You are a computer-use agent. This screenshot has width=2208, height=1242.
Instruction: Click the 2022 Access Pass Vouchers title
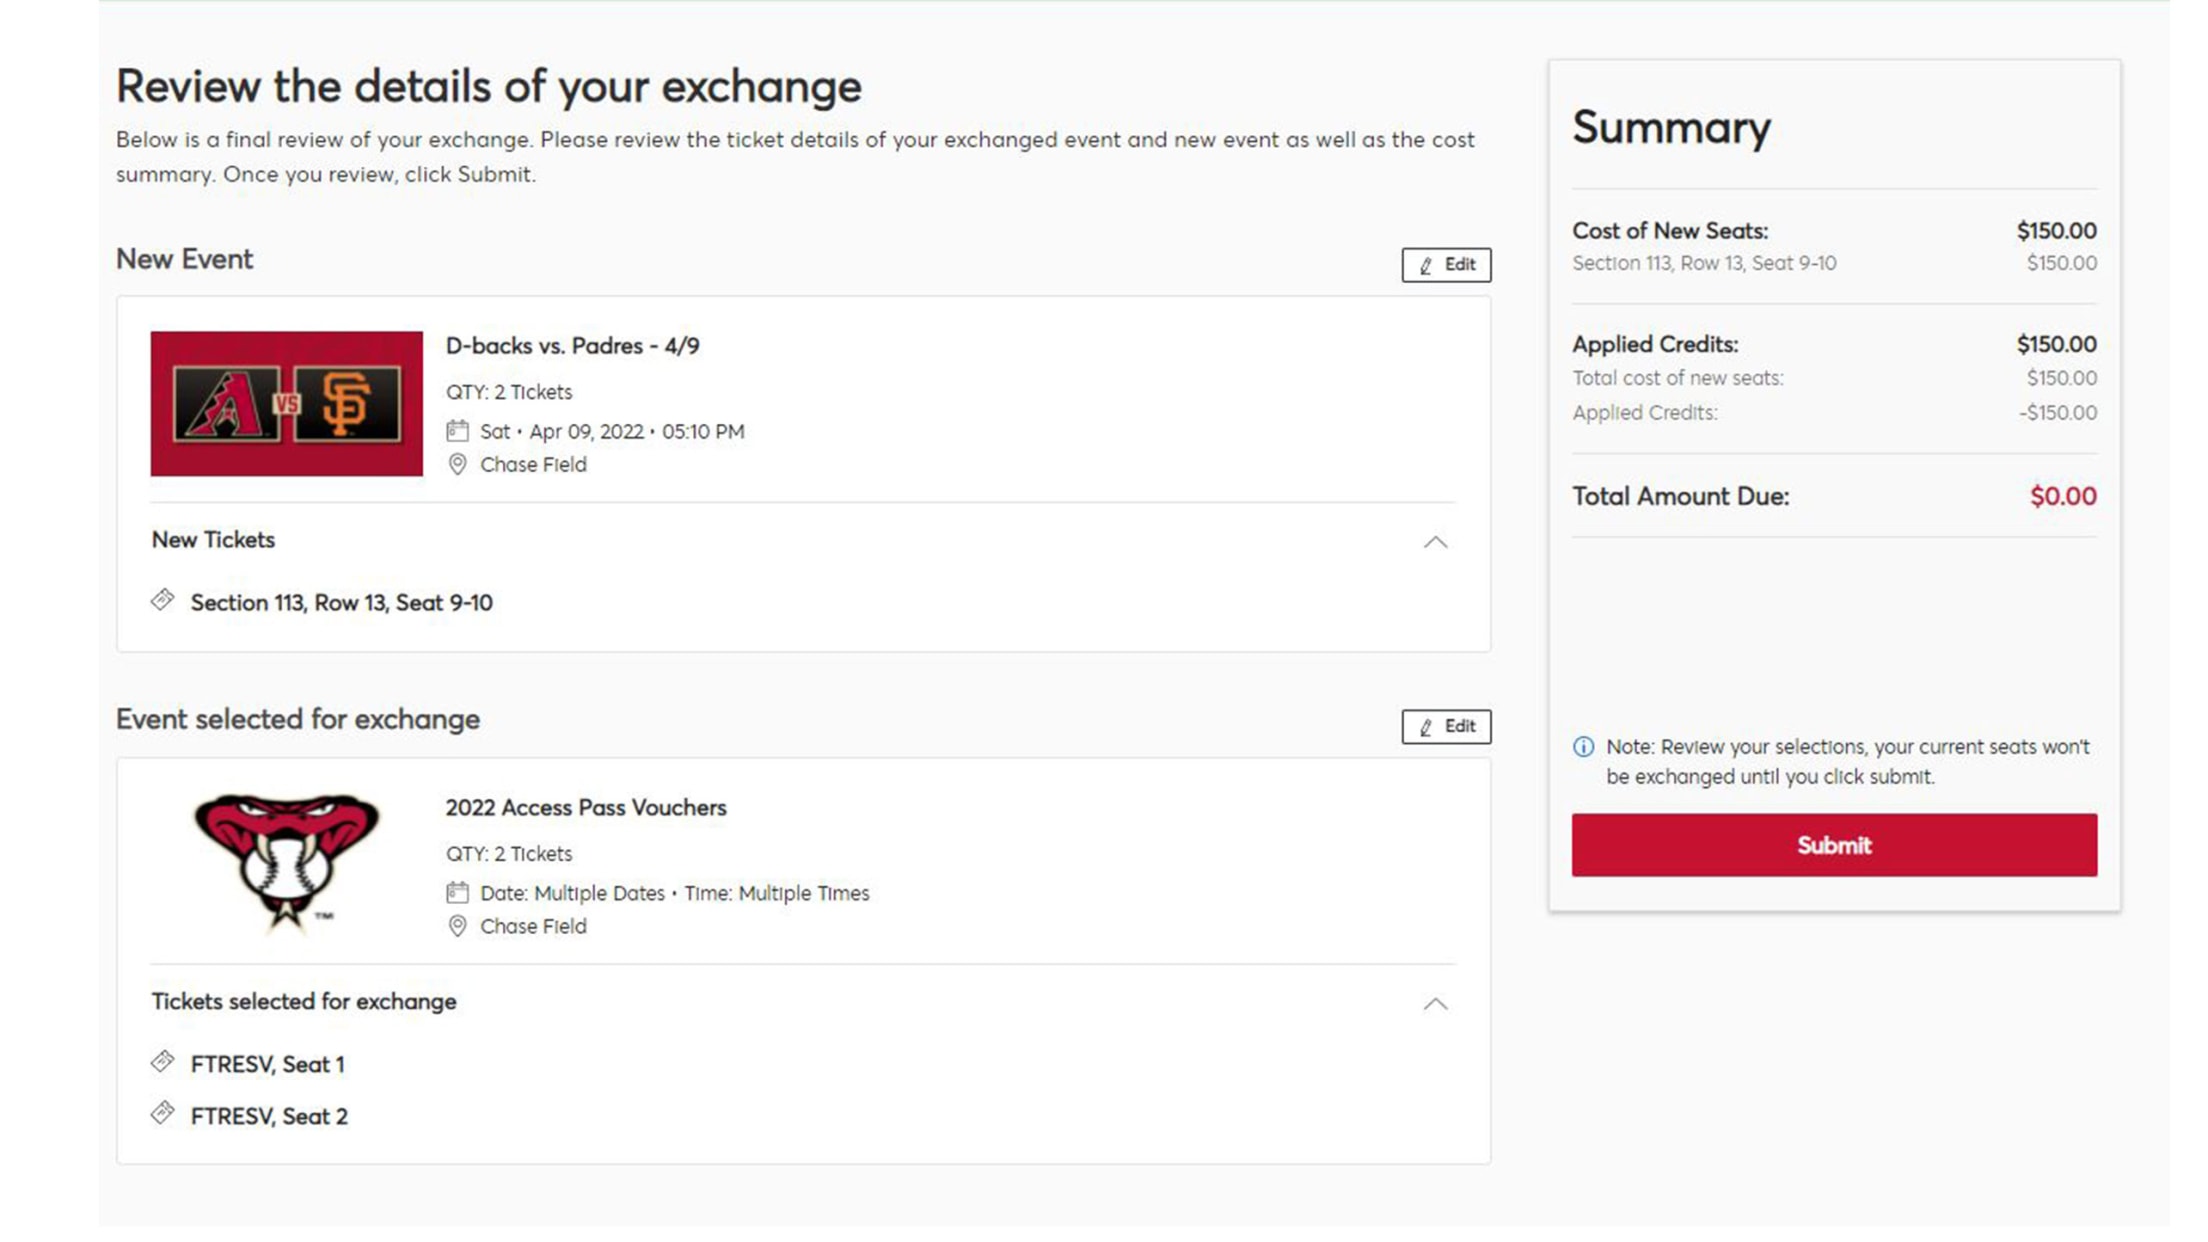tap(586, 808)
